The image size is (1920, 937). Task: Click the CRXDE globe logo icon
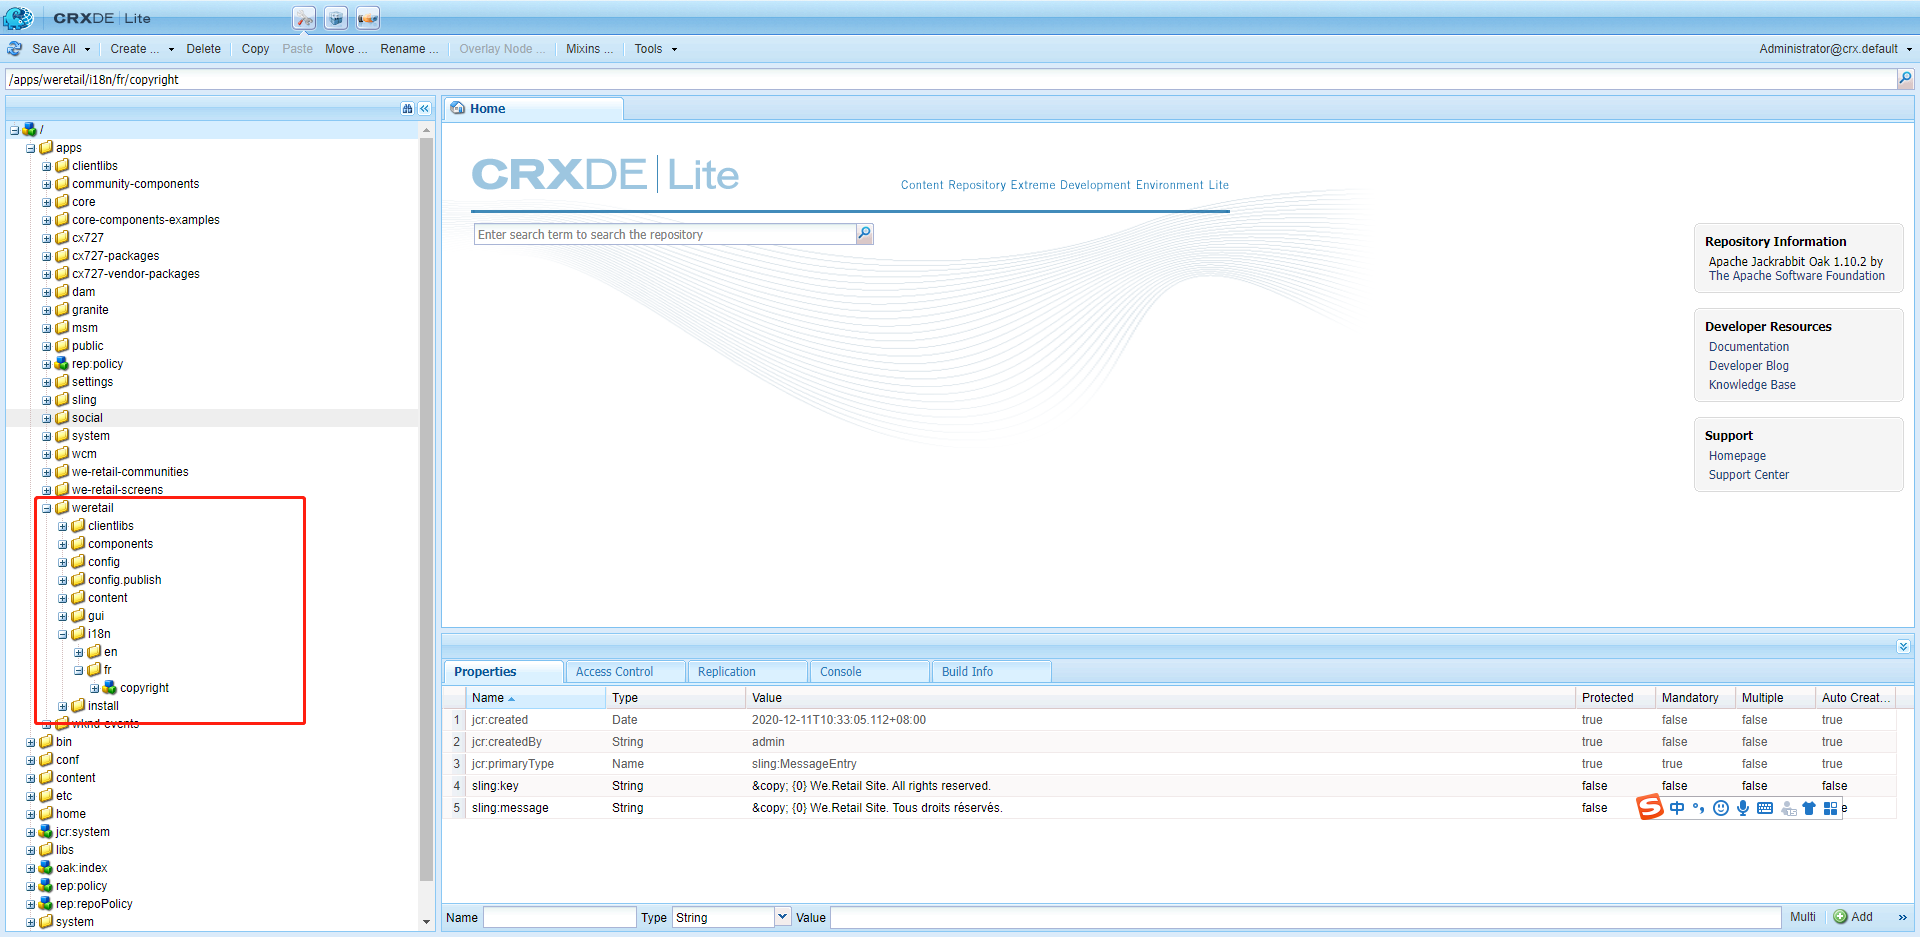click(x=18, y=17)
